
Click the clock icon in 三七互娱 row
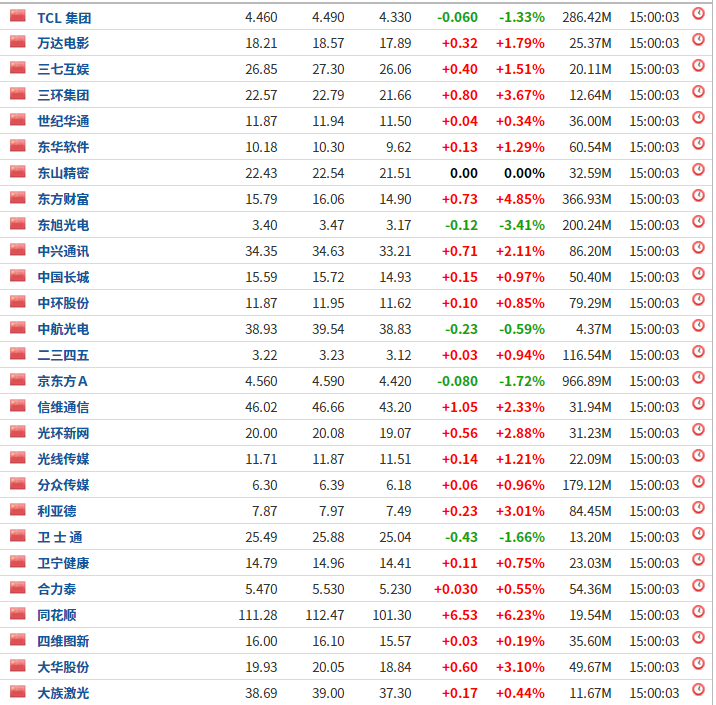tap(698, 66)
